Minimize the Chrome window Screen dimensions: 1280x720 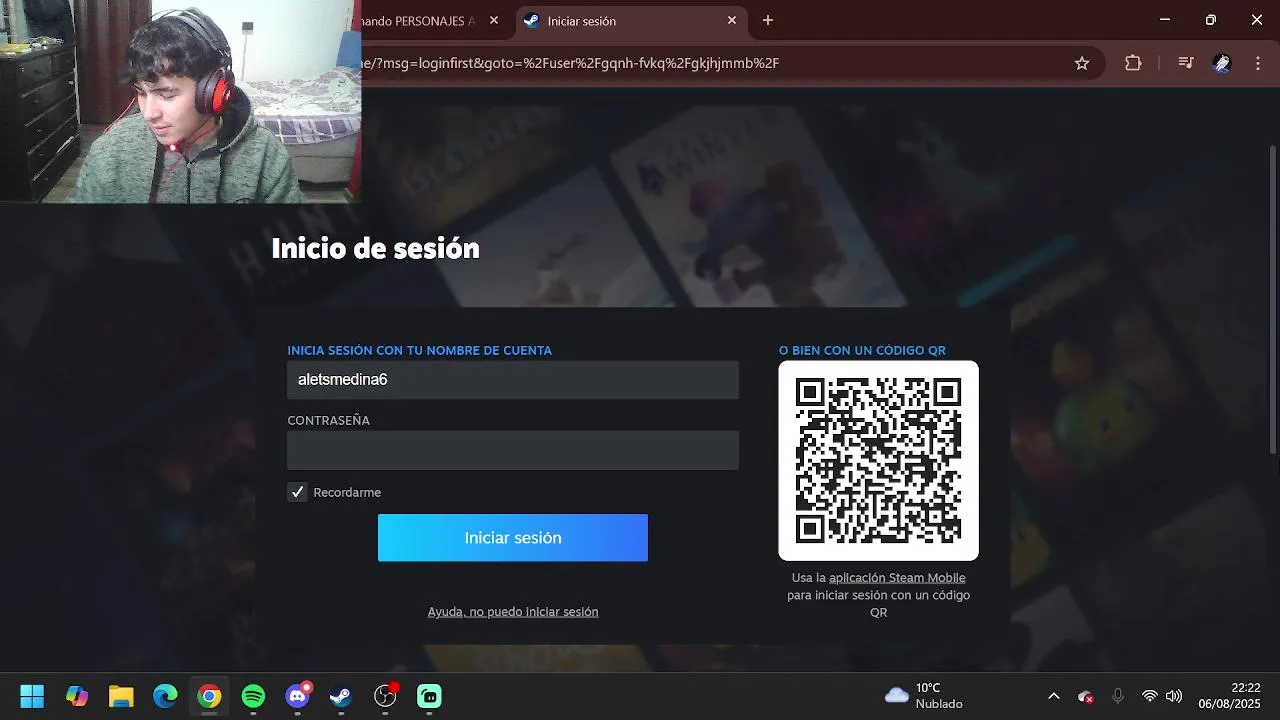point(1165,20)
